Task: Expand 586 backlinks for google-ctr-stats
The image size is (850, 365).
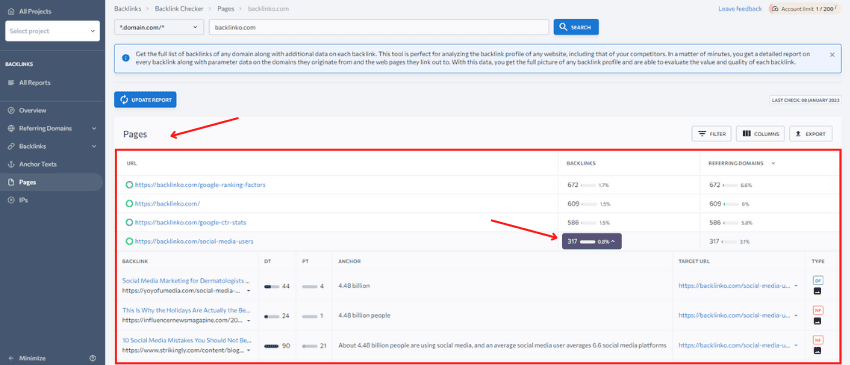Action: (588, 222)
